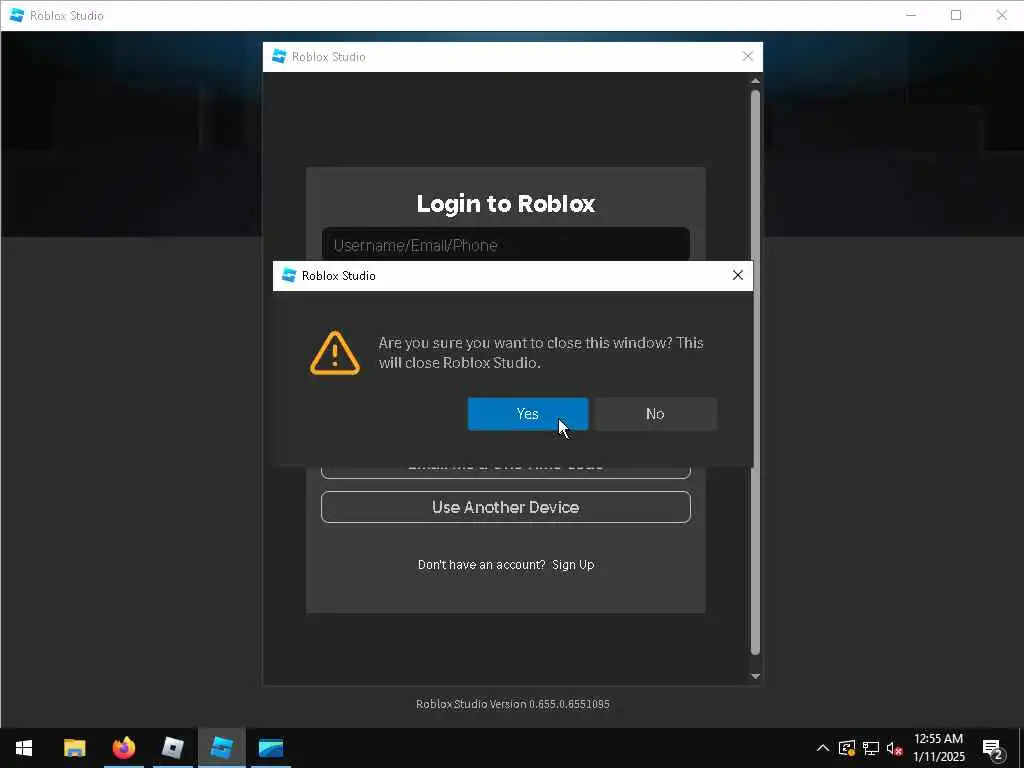This screenshot has width=1024, height=768.
Task: Maximize the main Roblox Studio window
Action: point(956,15)
